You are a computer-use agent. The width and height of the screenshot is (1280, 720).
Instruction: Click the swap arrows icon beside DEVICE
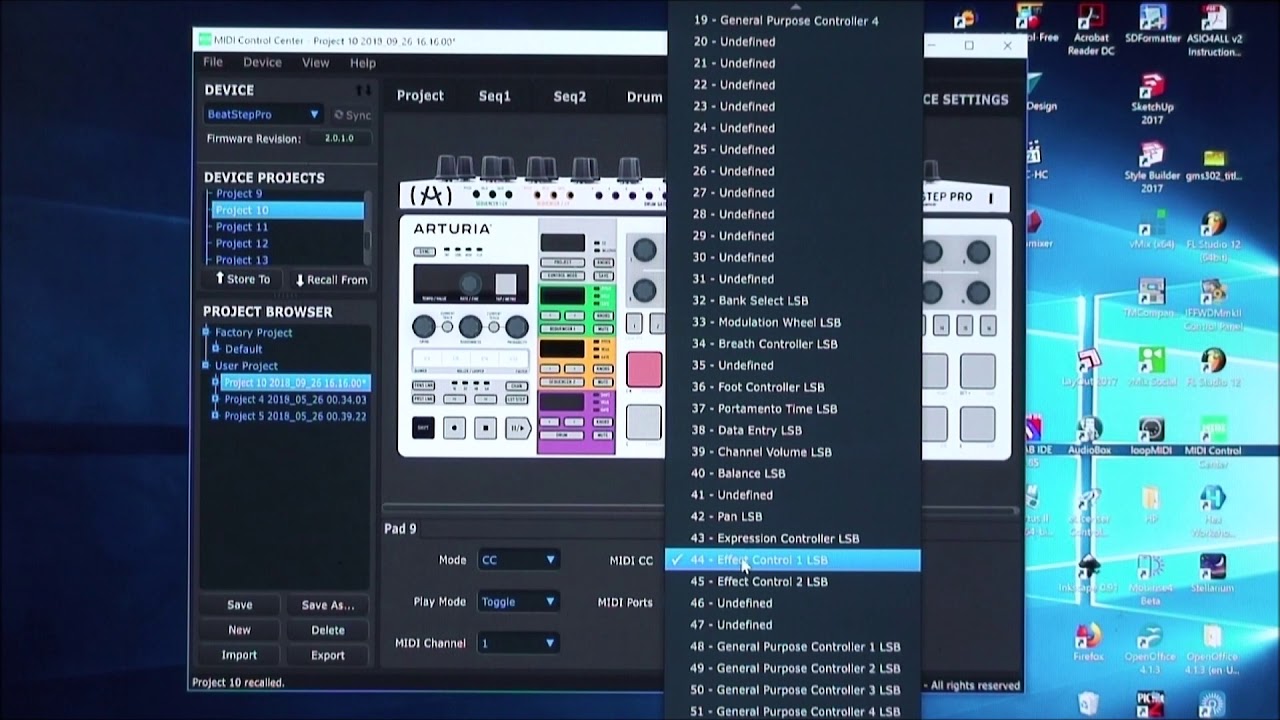[364, 90]
